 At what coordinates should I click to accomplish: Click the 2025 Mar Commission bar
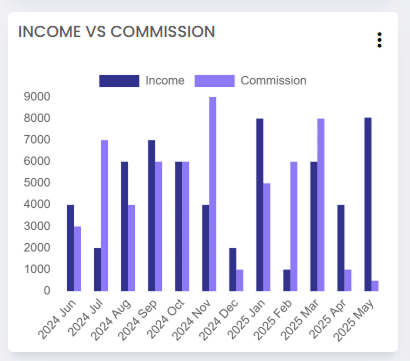[x=321, y=205]
